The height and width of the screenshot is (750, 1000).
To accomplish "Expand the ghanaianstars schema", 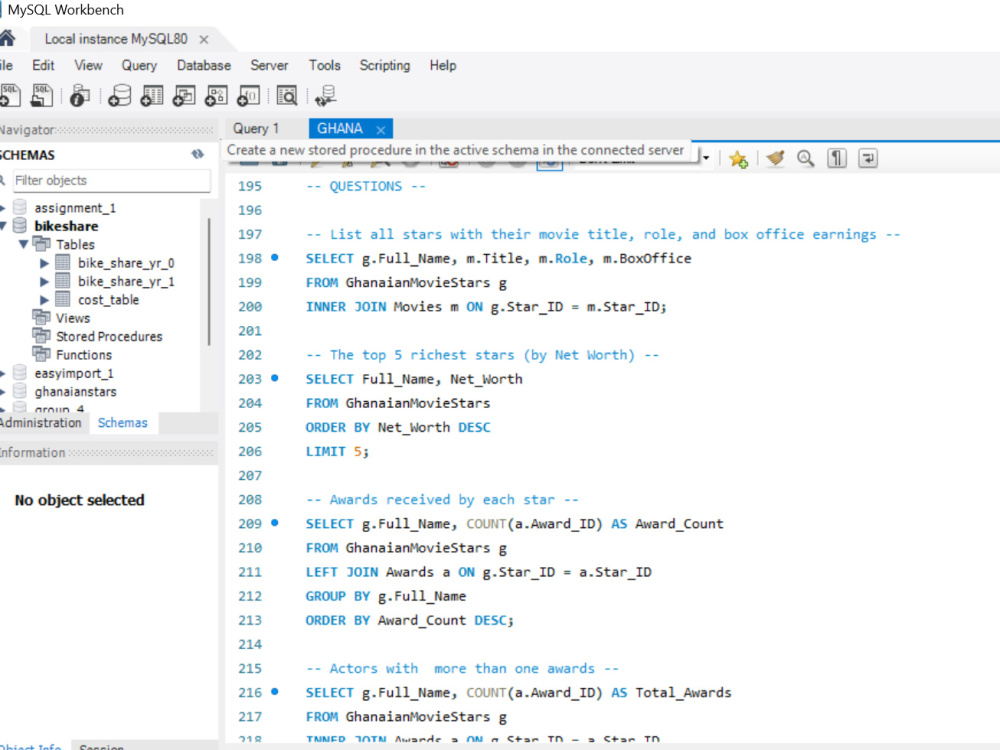I will click(3, 392).
